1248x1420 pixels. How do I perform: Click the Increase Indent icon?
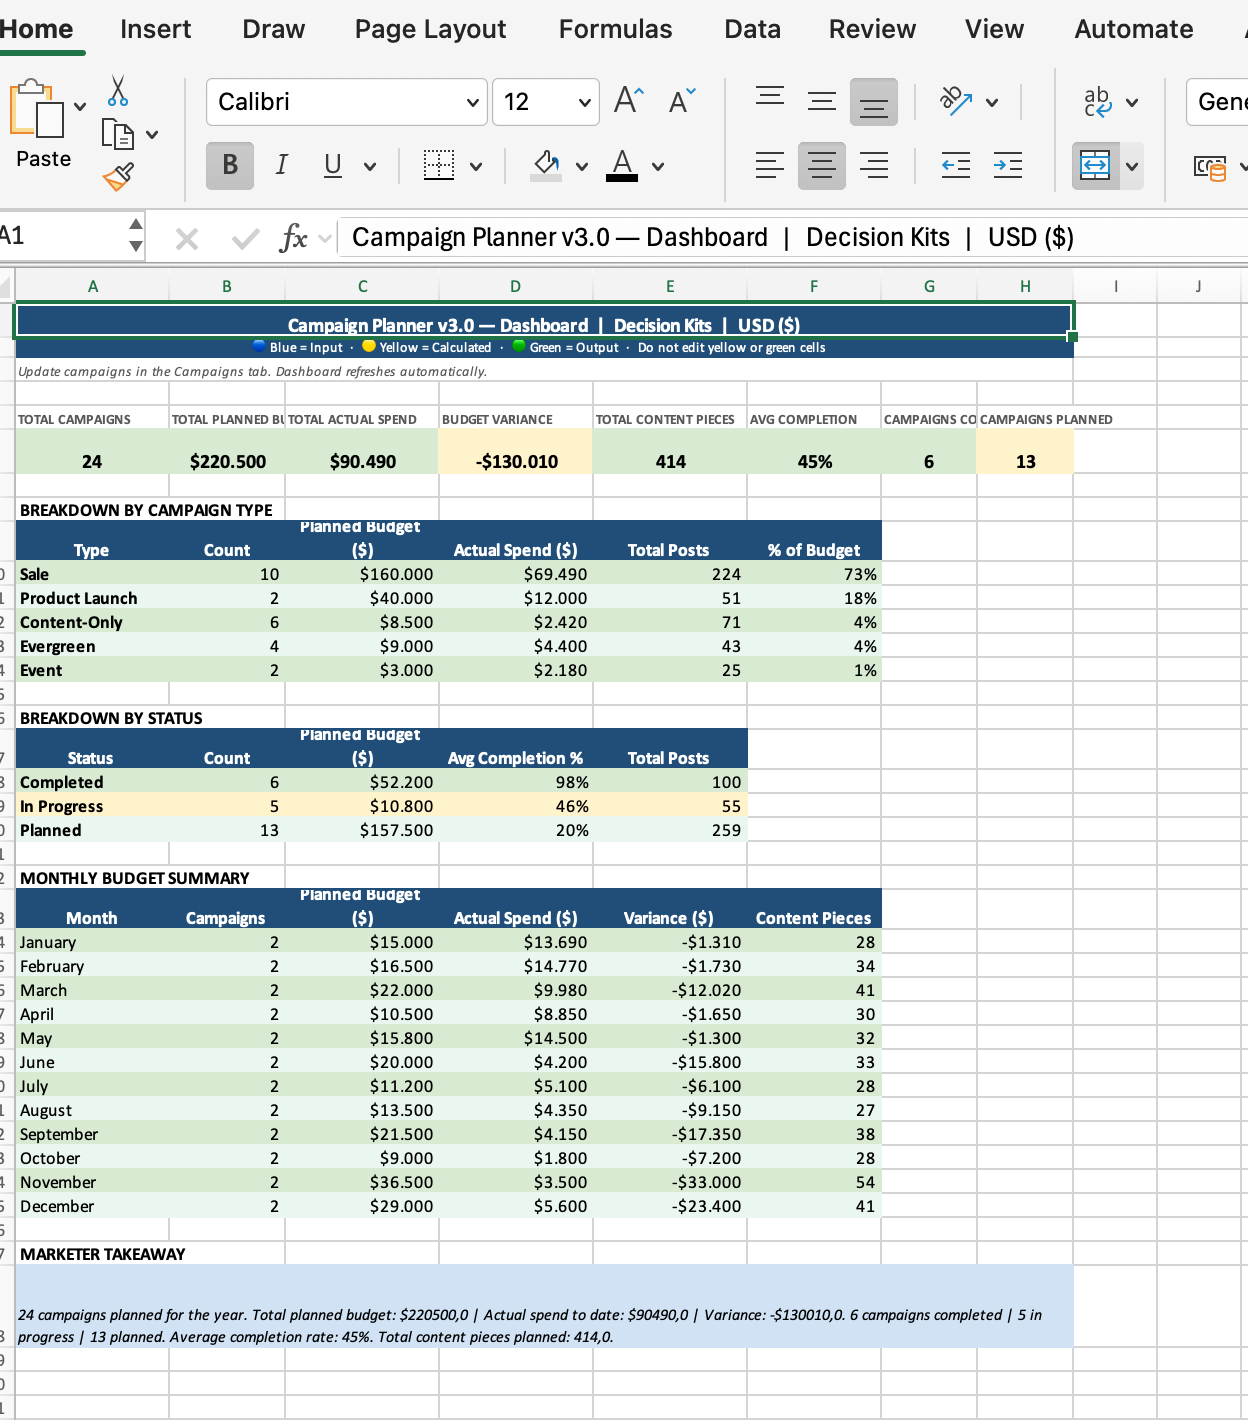click(x=1007, y=165)
